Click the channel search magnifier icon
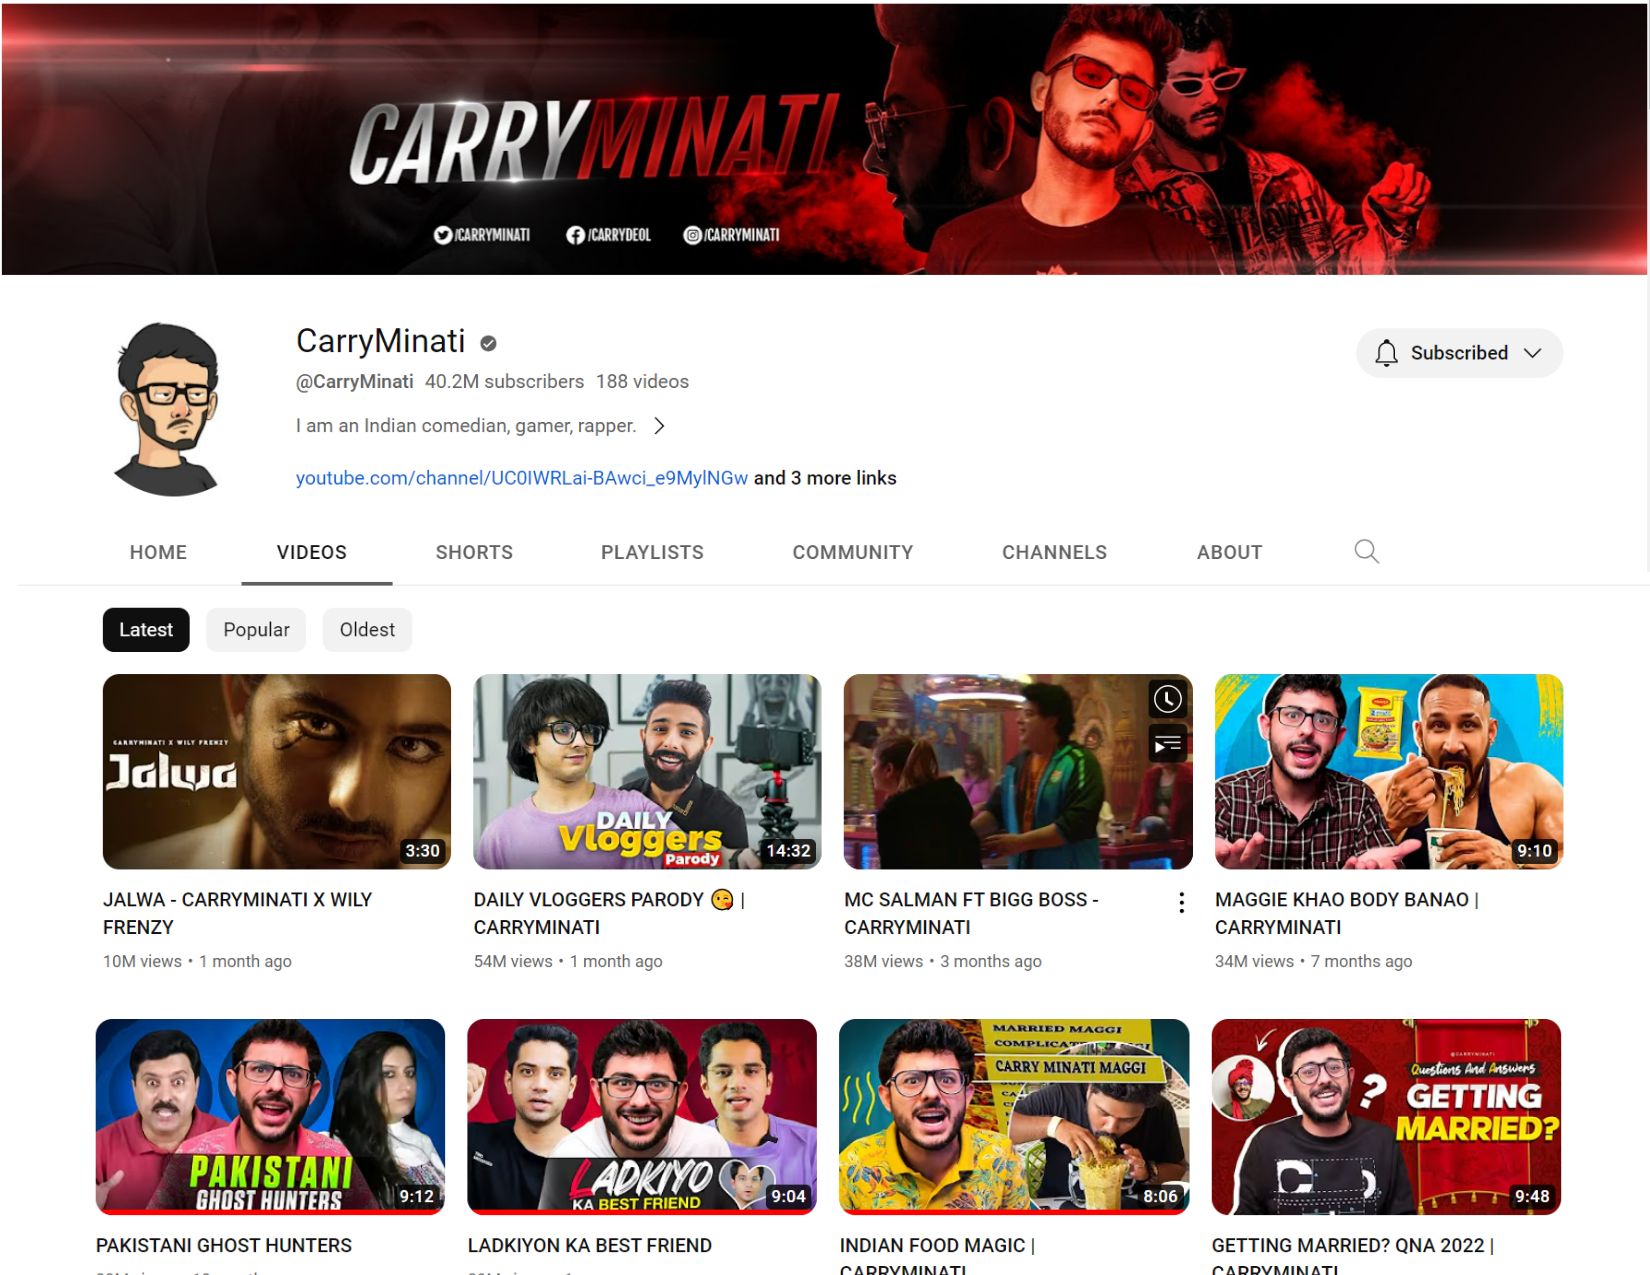The width and height of the screenshot is (1650, 1275). [1366, 551]
